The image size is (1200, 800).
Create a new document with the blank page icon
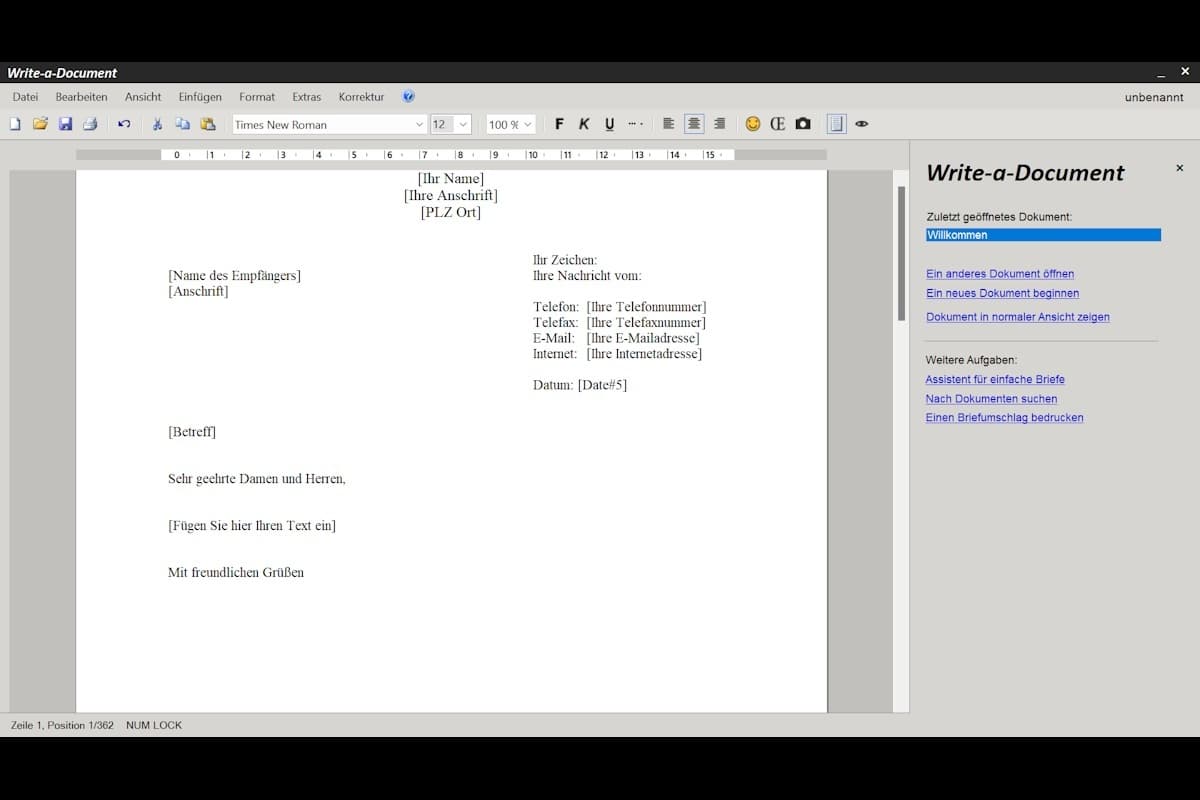click(x=14, y=123)
